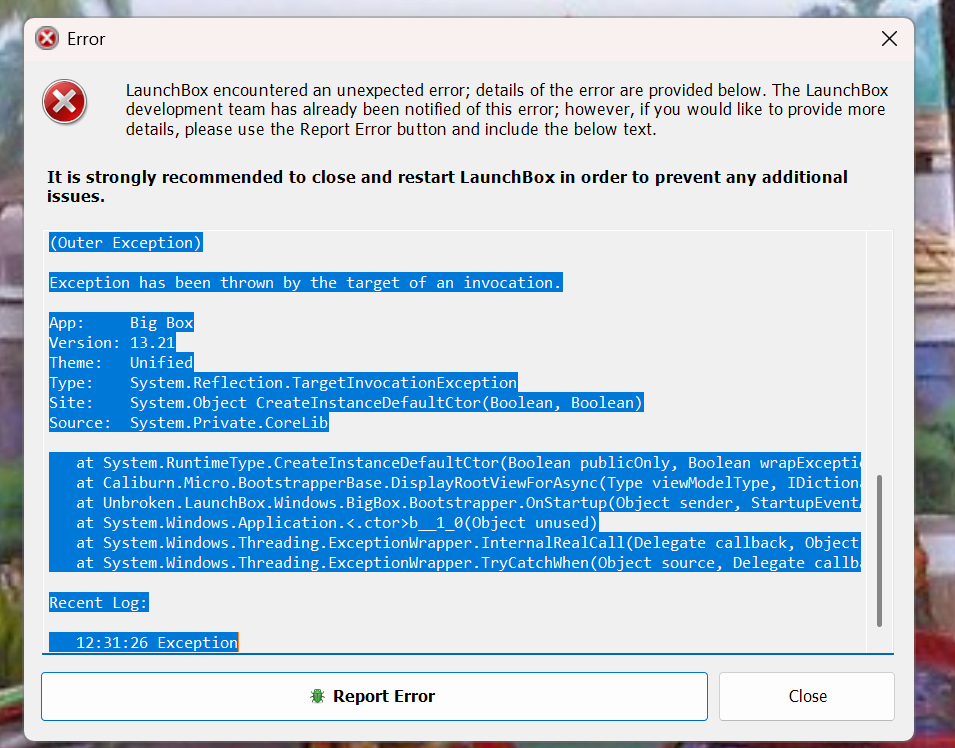Click the Close button in the error dialog

click(x=807, y=696)
